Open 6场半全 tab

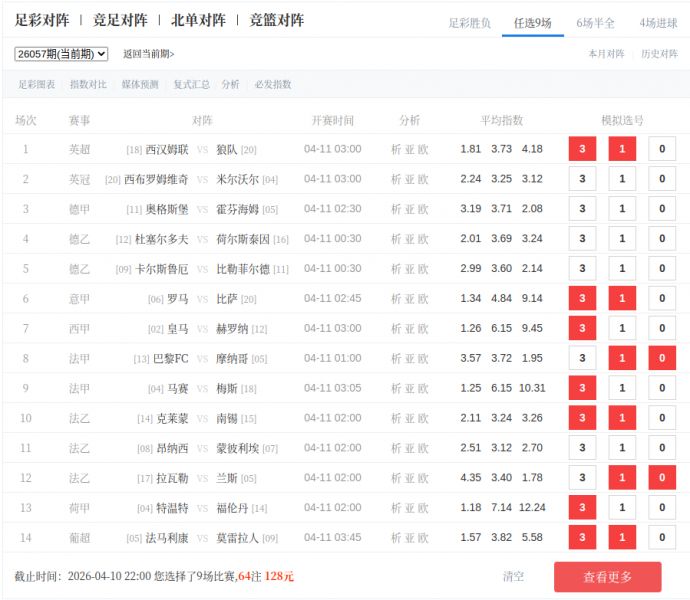click(x=594, y=22)
